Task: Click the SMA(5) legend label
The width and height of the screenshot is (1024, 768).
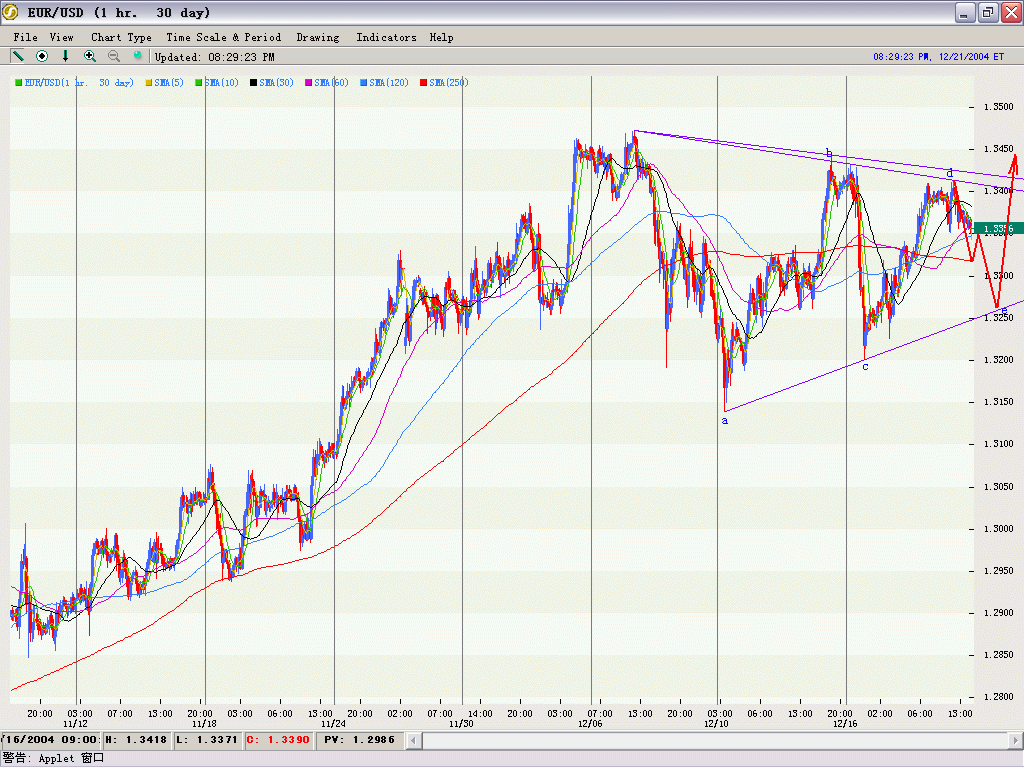Action: pyautogui.click(x=169, y=83)
